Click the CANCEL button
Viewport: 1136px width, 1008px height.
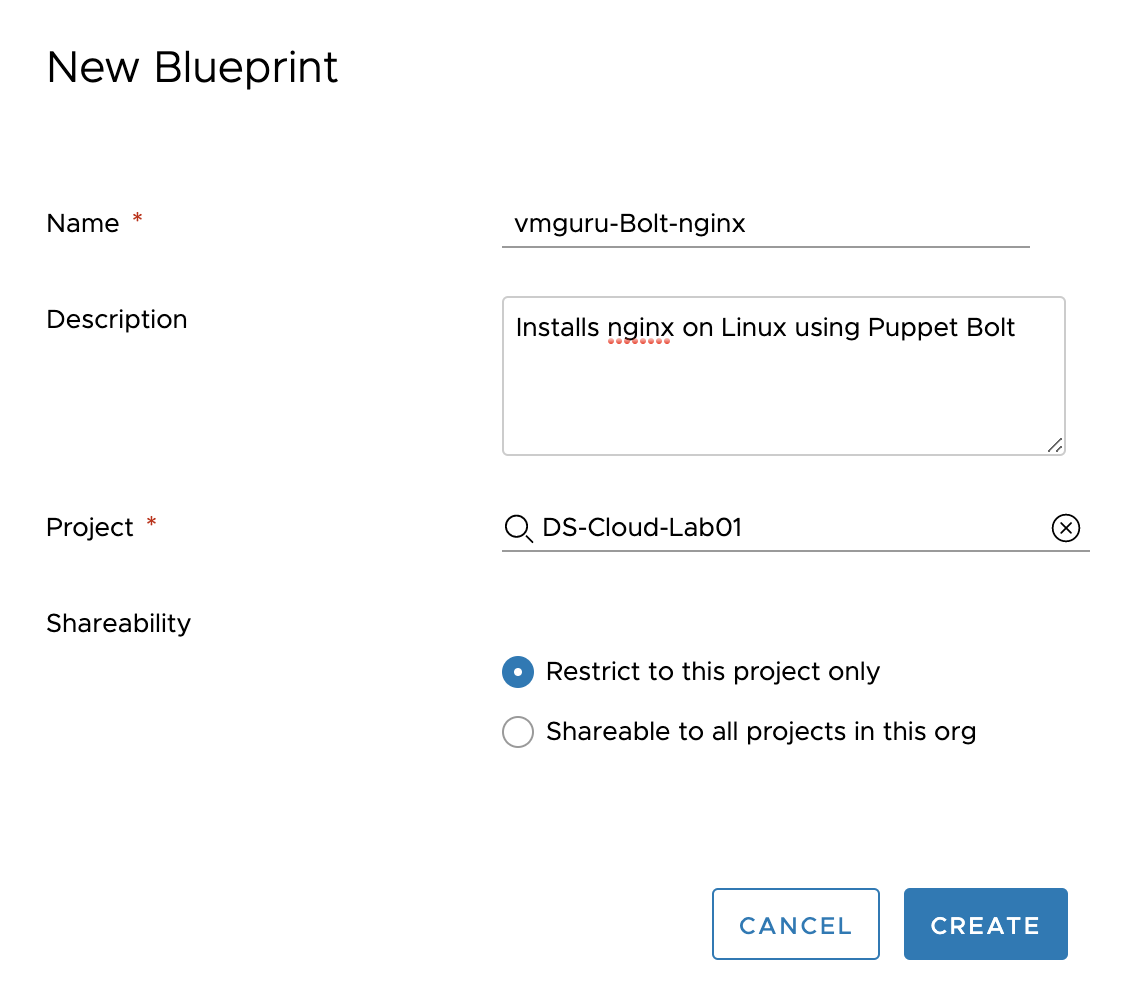(795, 924)
